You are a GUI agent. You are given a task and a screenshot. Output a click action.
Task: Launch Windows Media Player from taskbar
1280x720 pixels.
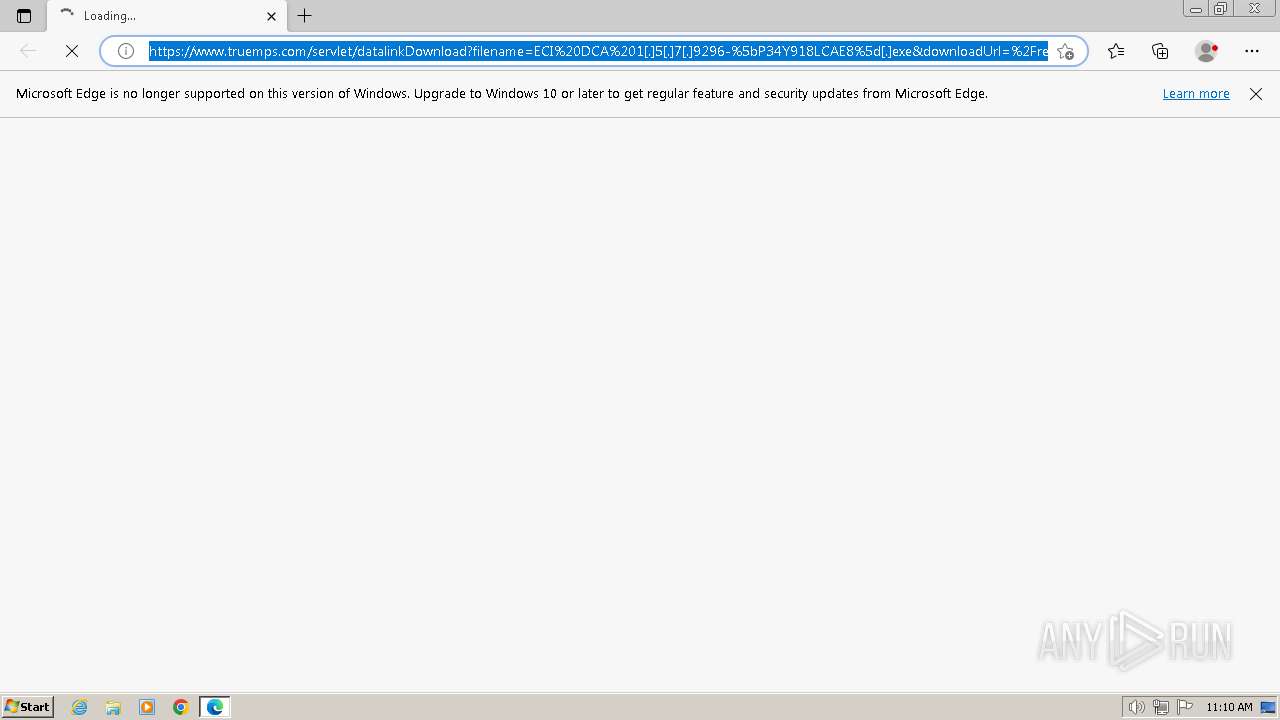147,707
